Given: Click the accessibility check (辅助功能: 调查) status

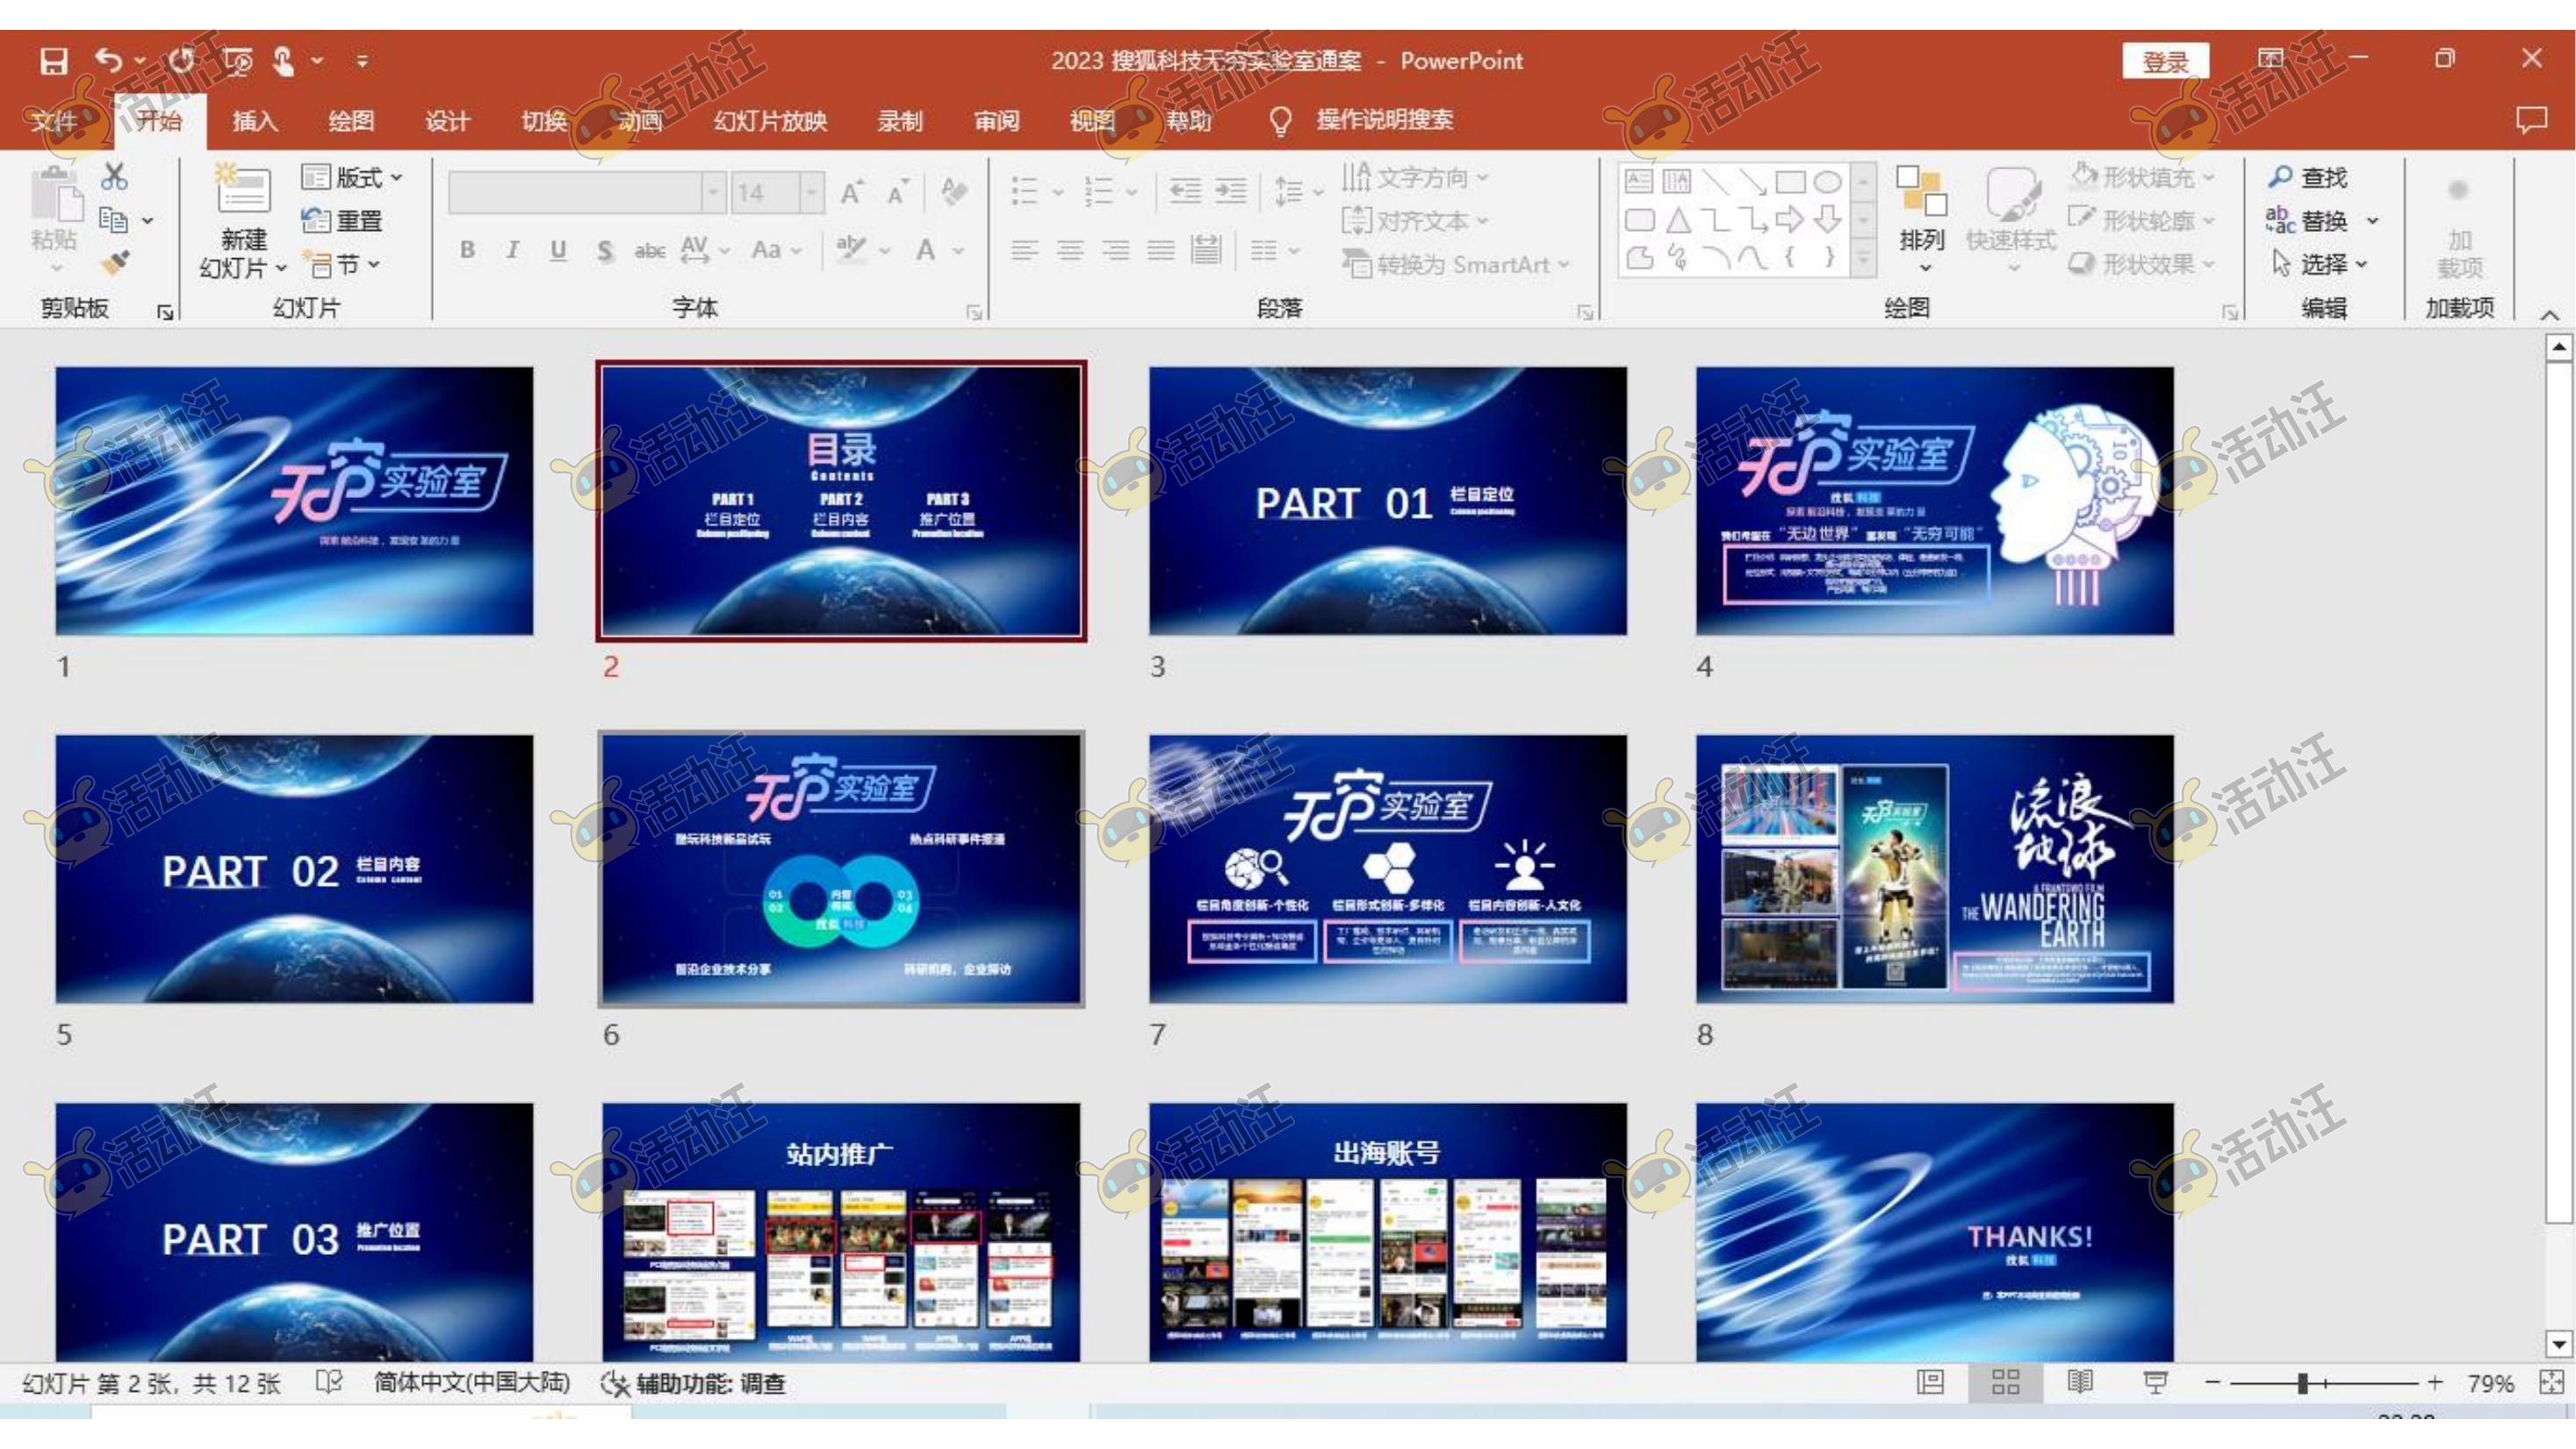Looking at the screenshot, I should click(x=692, y=1384).
